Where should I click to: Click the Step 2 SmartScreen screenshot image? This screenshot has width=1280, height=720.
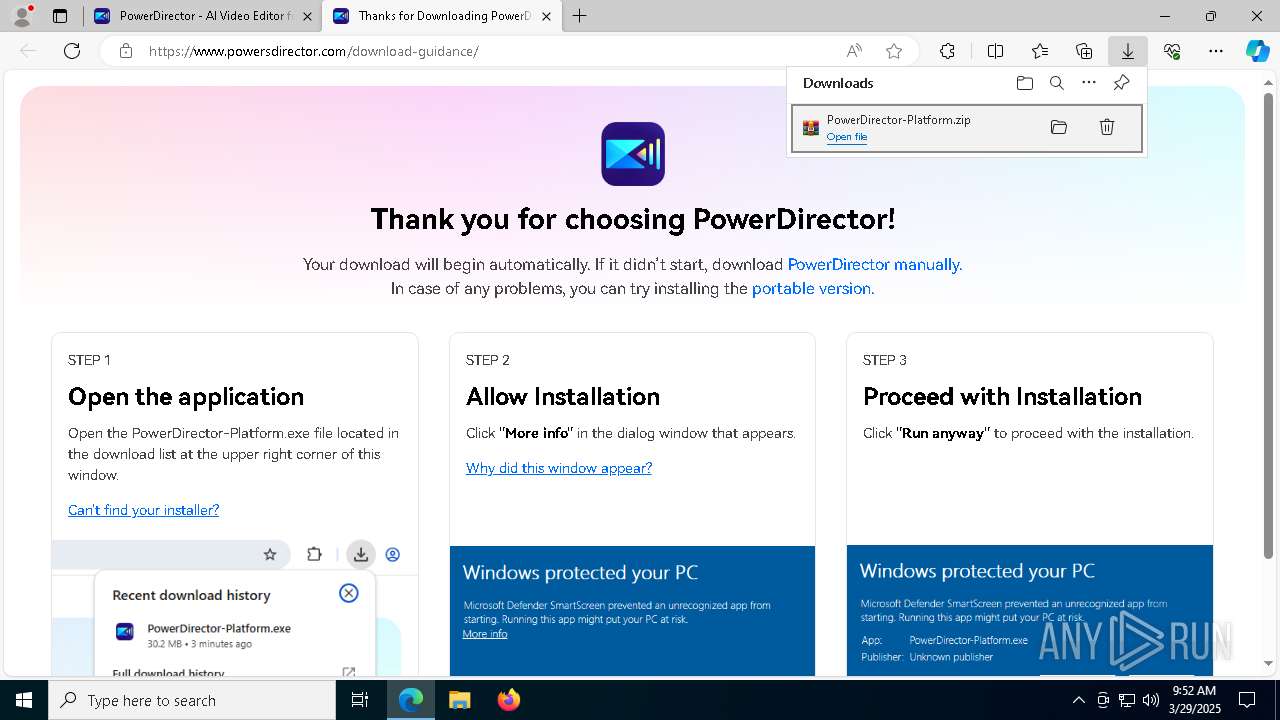(x=632, y=610)
